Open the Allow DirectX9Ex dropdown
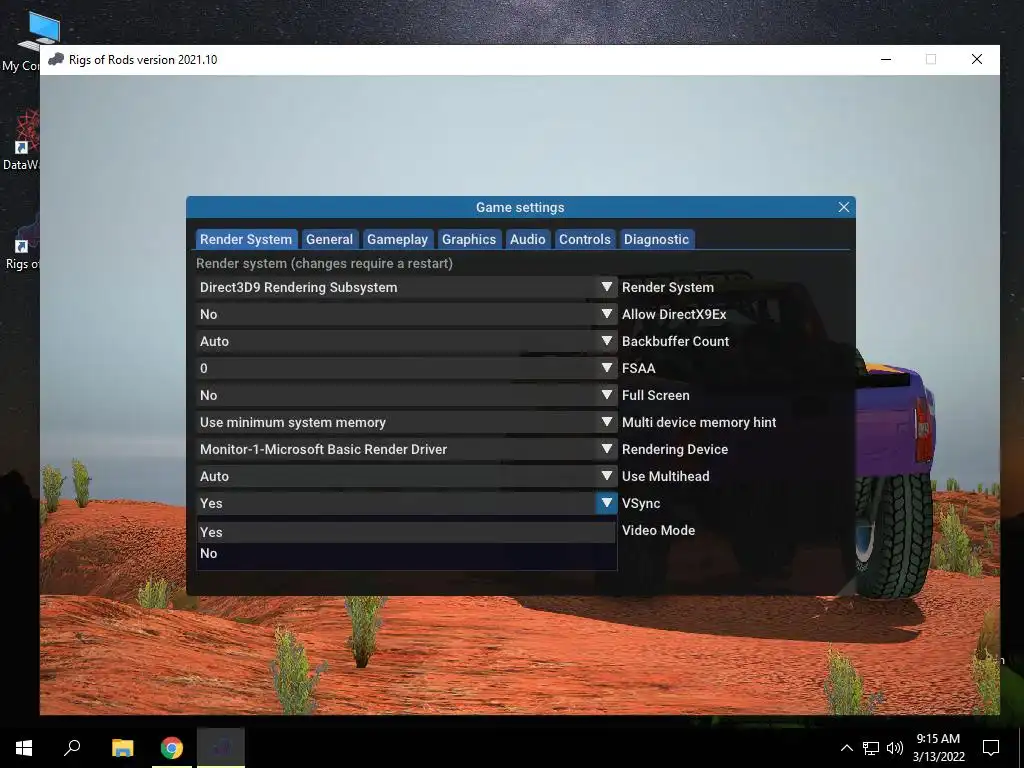The width and height of the screenshot is (1024, 768). tap(406, 314)
